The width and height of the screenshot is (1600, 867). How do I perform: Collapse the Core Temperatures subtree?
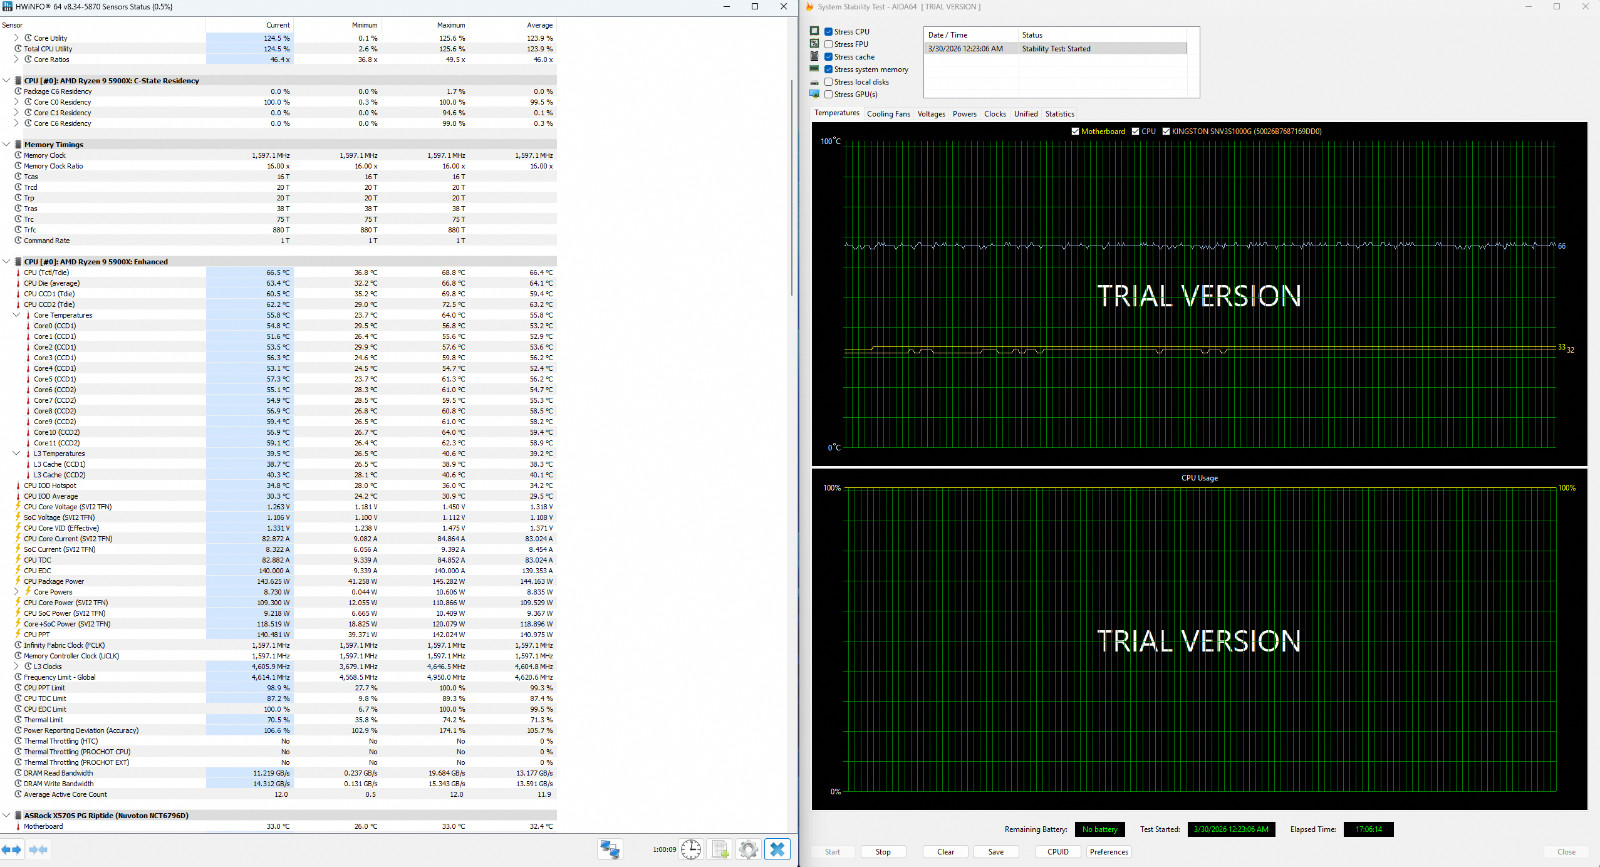pos(16,315)
